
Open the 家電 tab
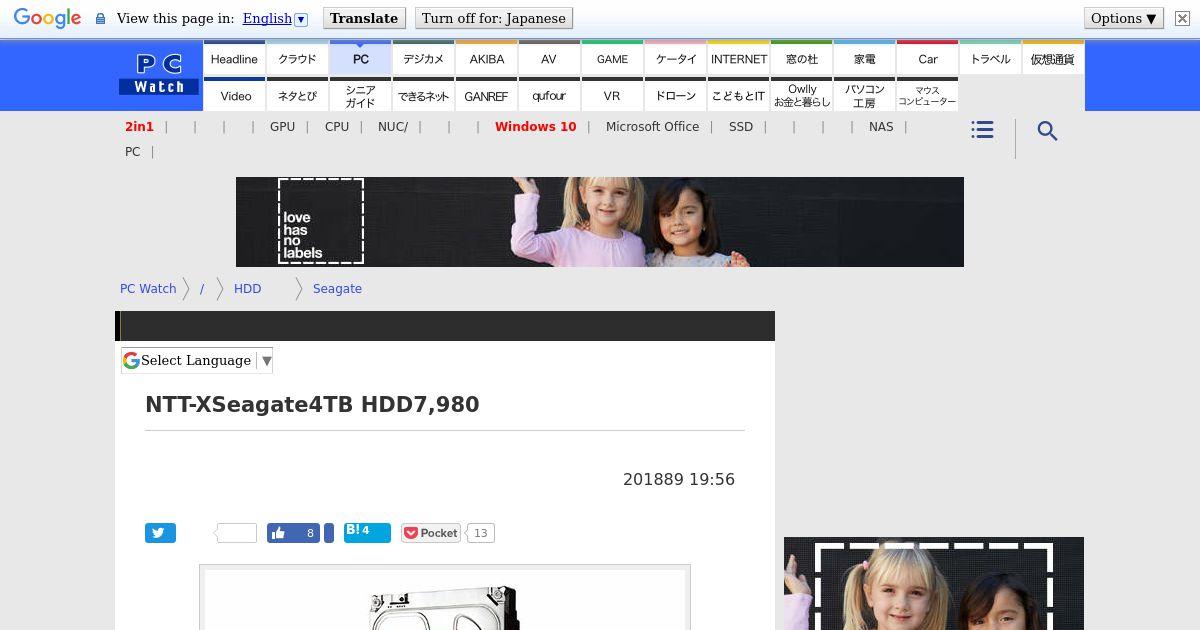(864, 58)
